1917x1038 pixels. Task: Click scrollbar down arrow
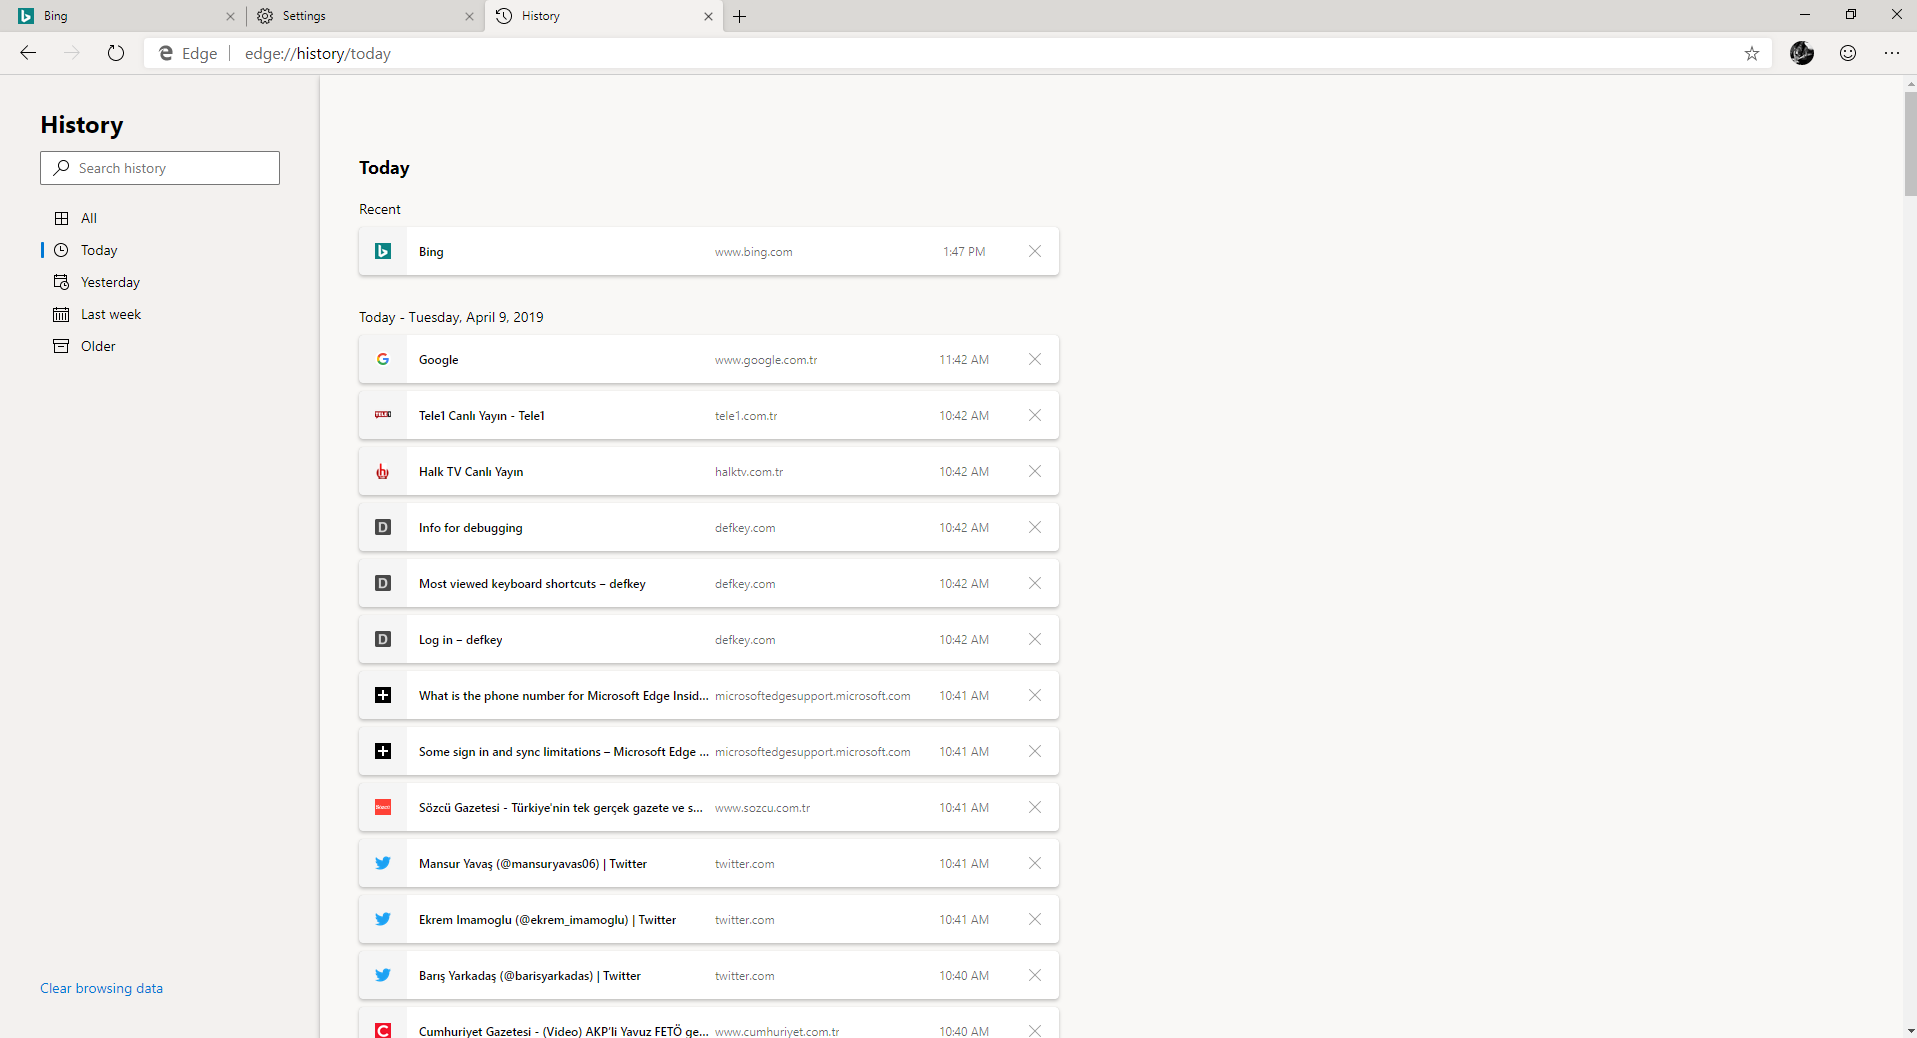[x=1910, y=1030]
